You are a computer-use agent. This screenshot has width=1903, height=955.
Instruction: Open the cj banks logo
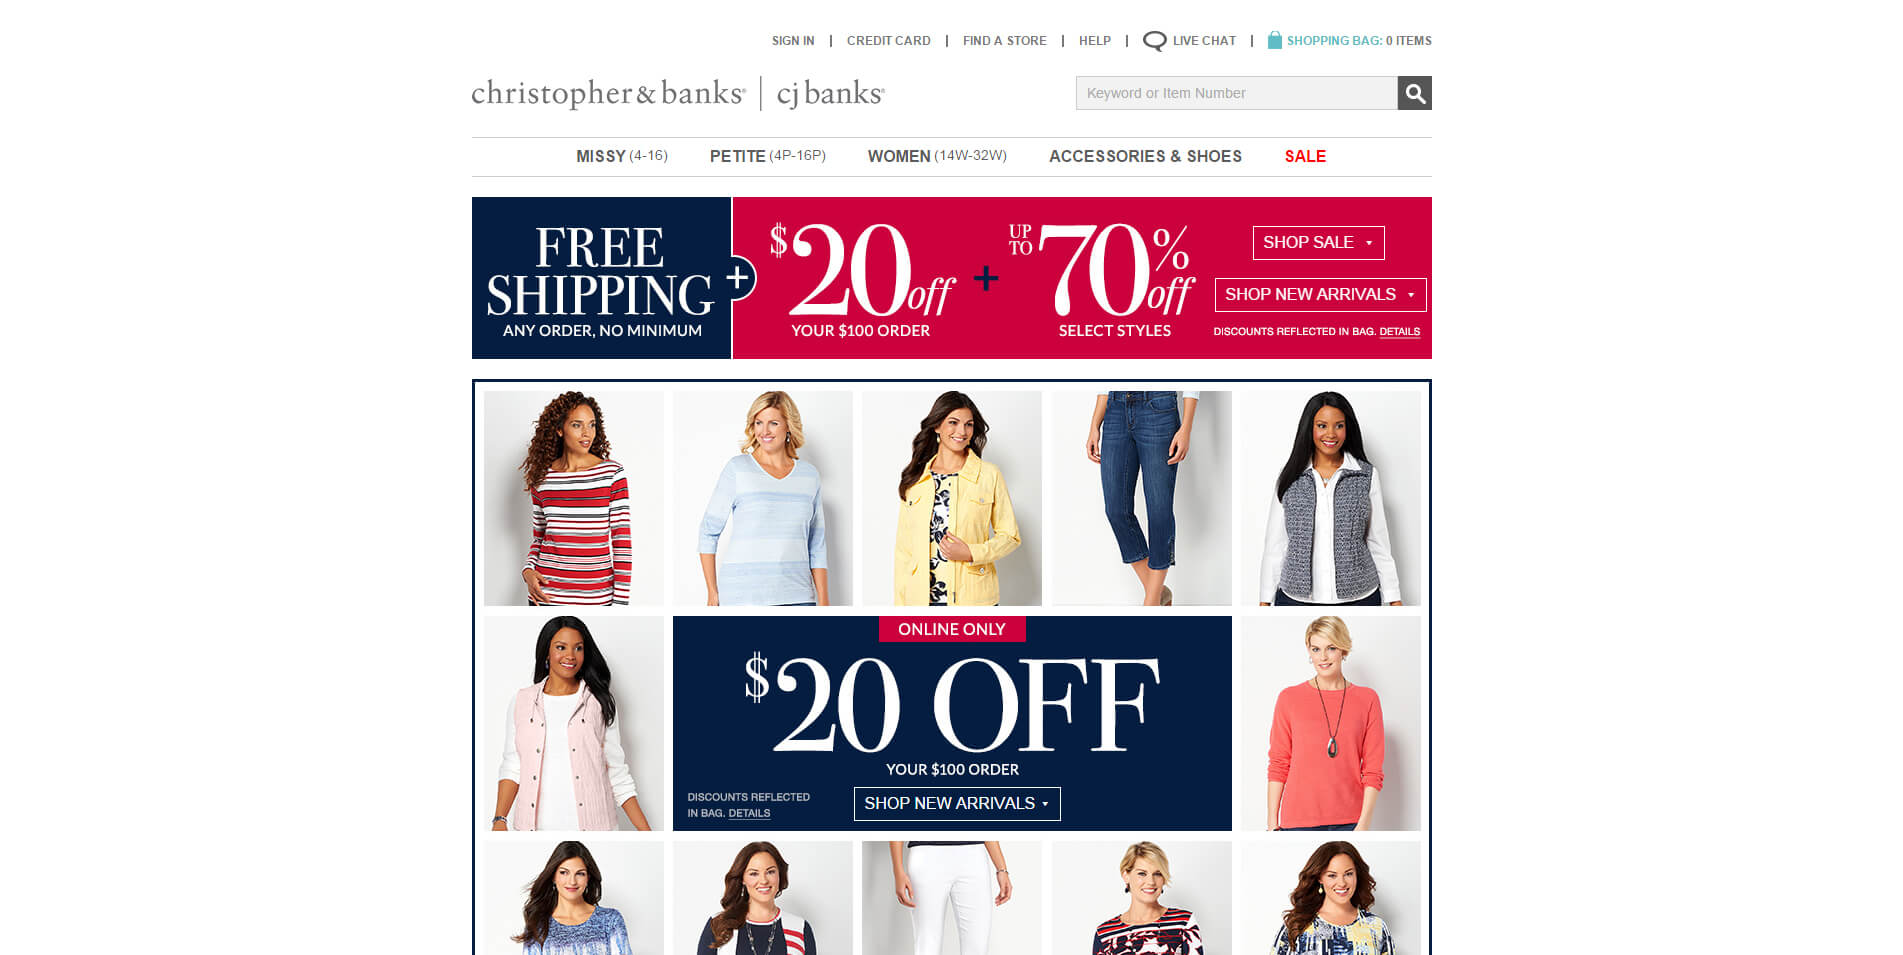pyautogui.click(x=830, y=93)
